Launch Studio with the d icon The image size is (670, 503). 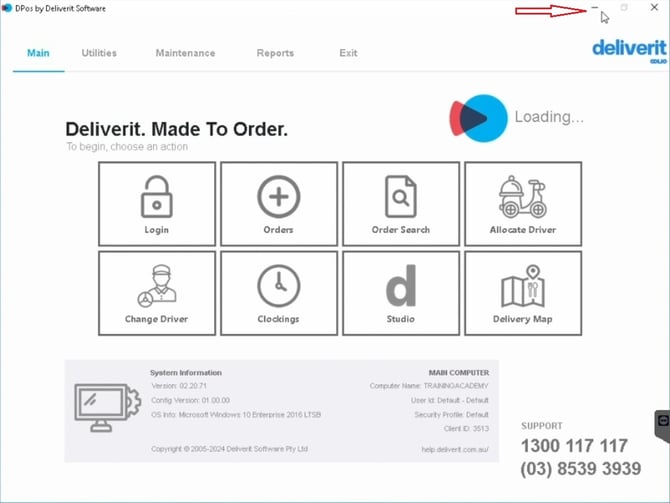pos(401,285)
